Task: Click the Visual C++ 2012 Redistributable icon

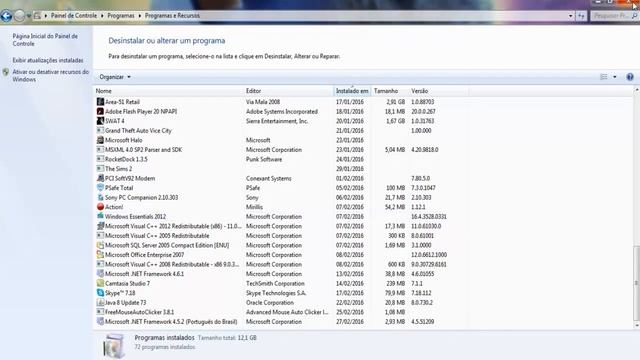Action: click(100, 226)
